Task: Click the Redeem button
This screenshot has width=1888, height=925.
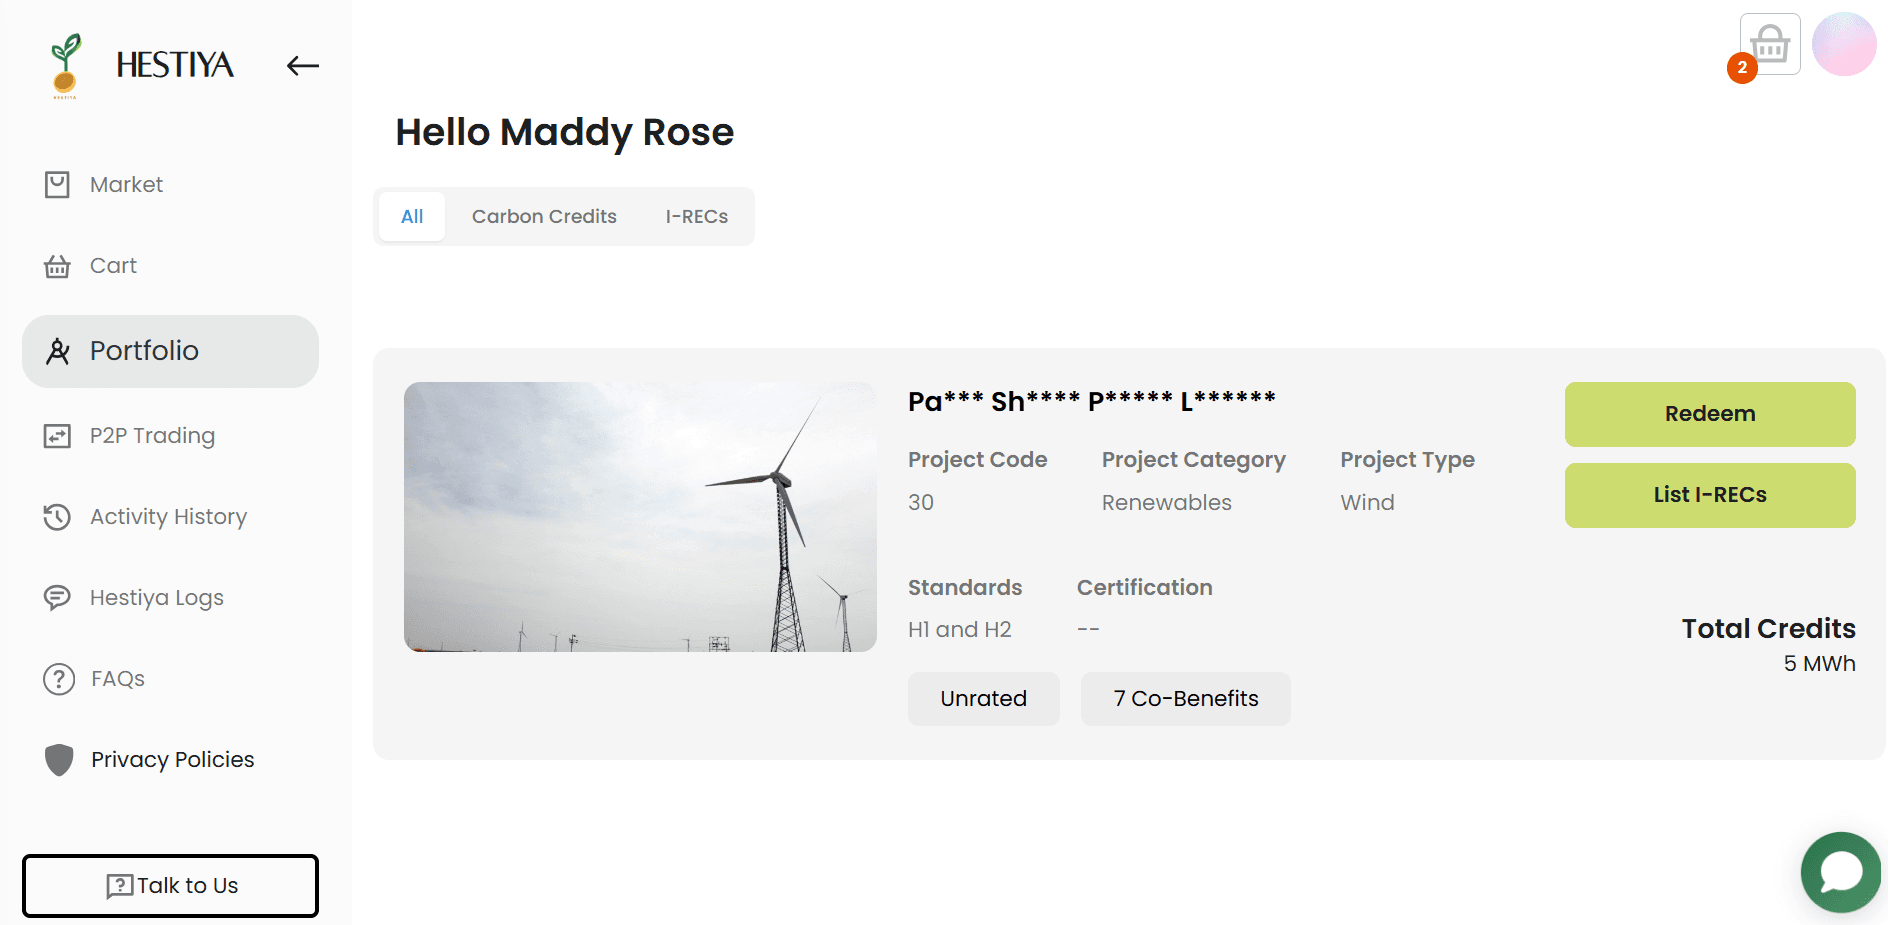Action: (1709, 413)
